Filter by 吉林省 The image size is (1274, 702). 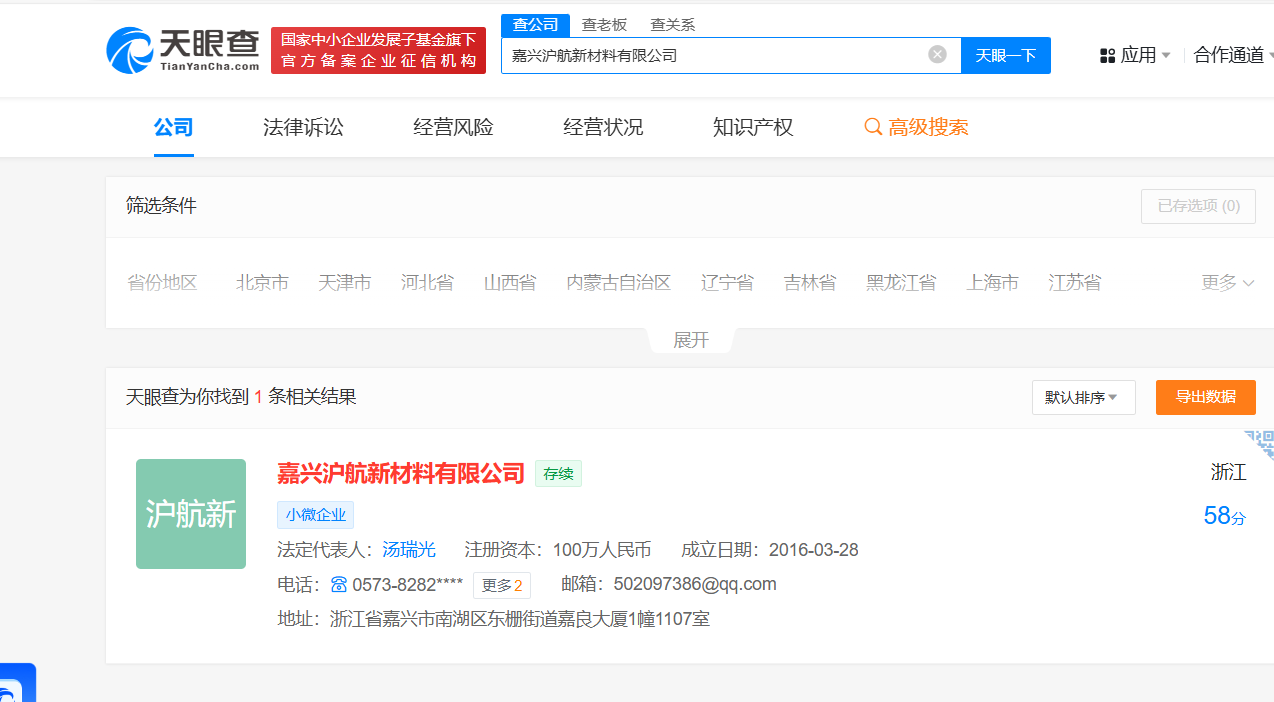[x=810, y=283]
